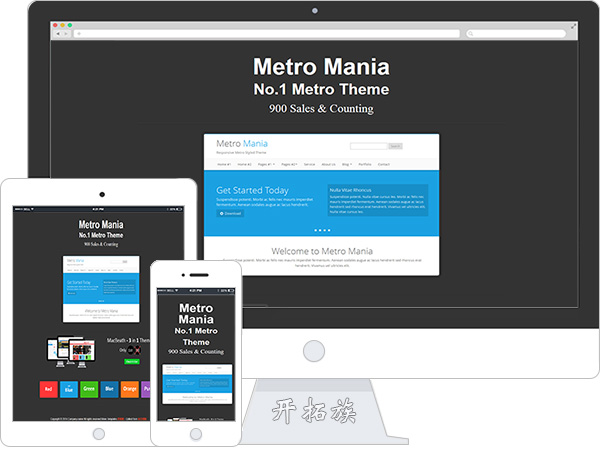Open the Service nav item
This screenshot has height=450, width=600.
coord(309,164)
